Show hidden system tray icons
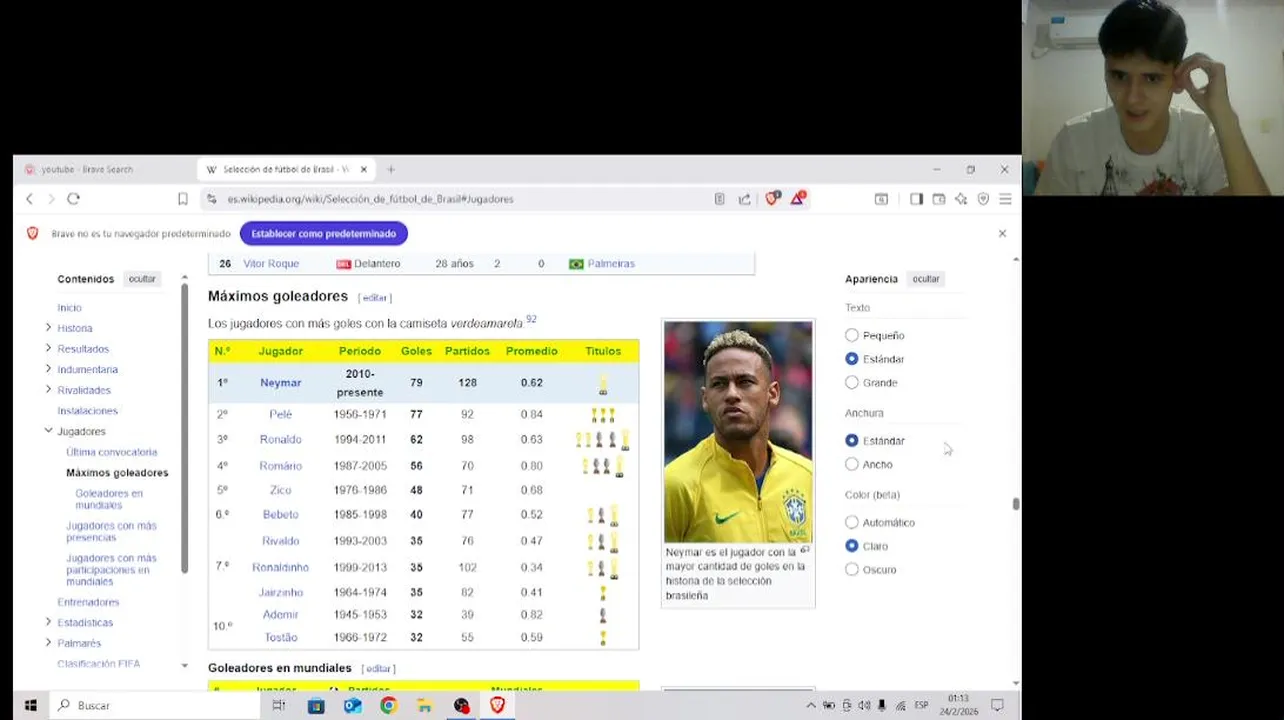The image size is (1284, 720). click(x=810, y=705)
